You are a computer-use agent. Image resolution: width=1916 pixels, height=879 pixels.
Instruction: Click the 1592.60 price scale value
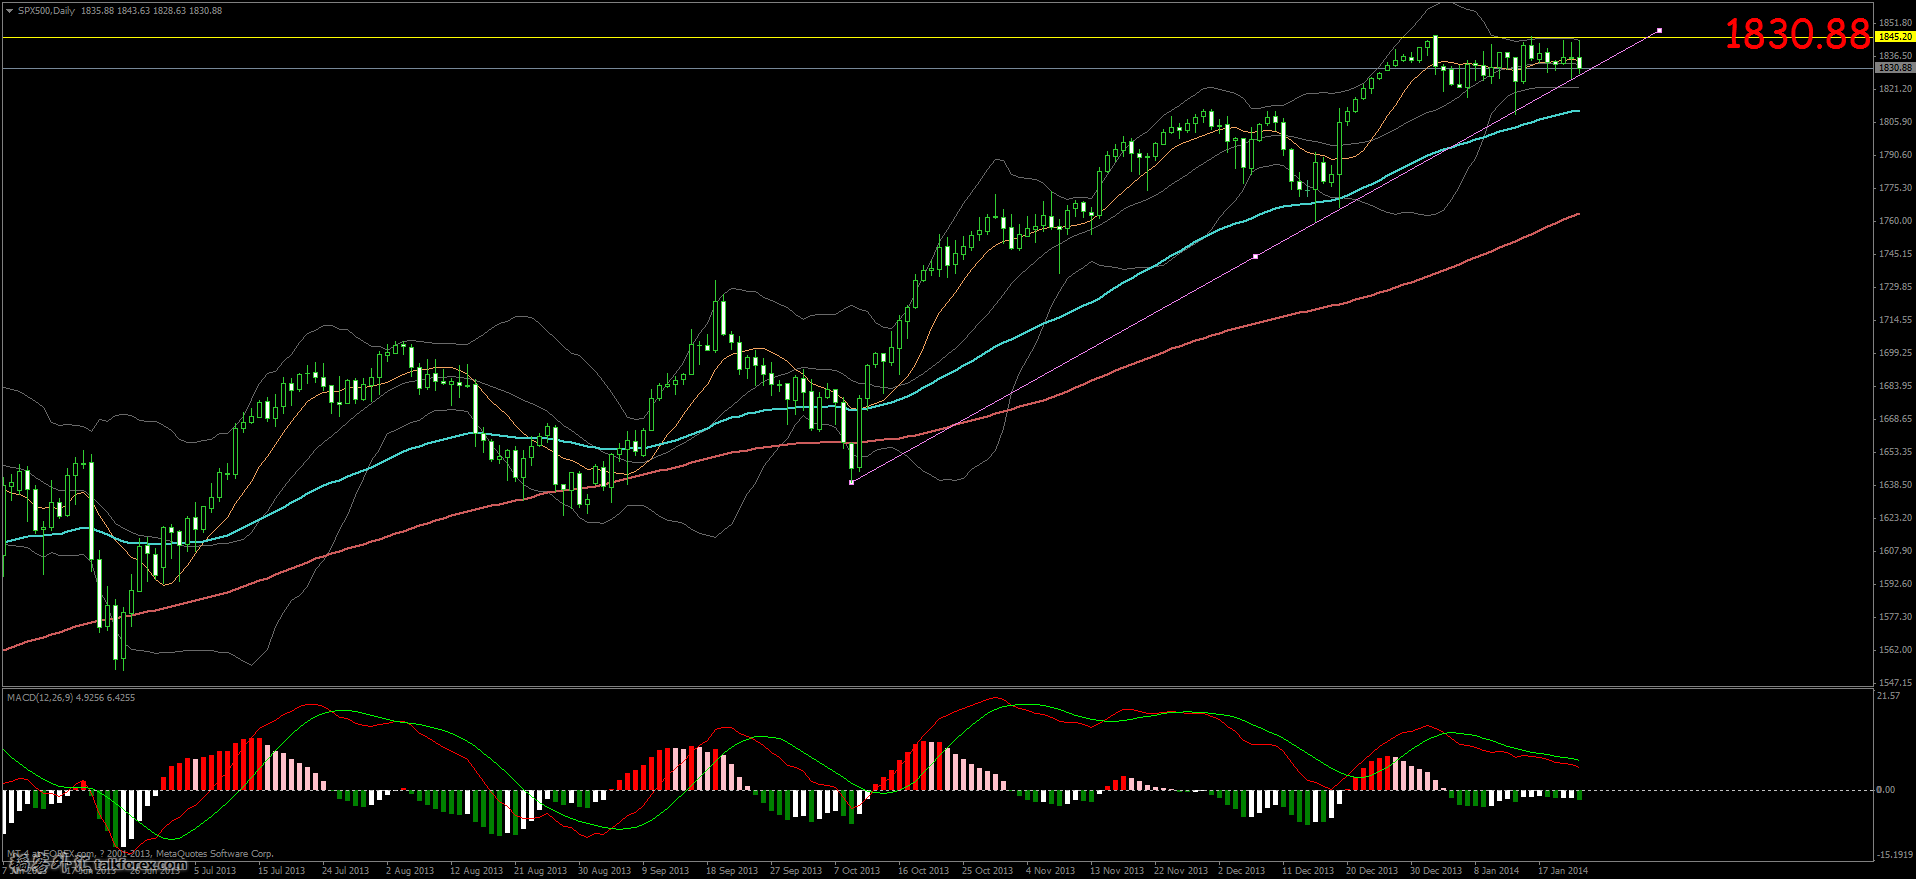(1895, 584)
